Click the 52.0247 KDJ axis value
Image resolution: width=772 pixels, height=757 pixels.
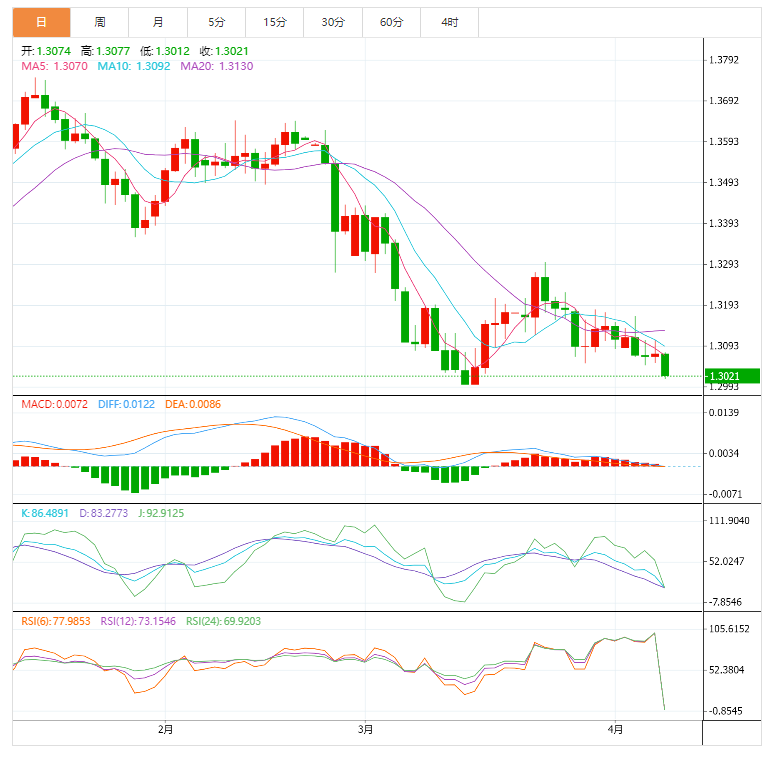(x=727, y=561)
